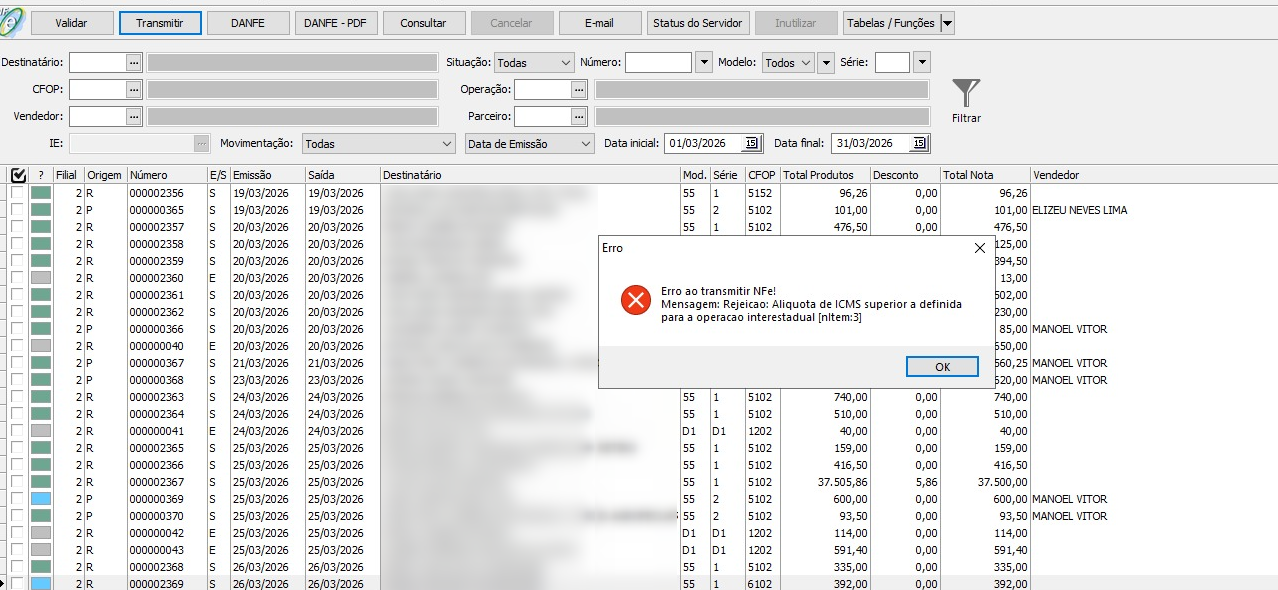Screen dimensions: 1278x590
Task: Click the Vendedor search ellipsis button
Action: tap(134, 116)
